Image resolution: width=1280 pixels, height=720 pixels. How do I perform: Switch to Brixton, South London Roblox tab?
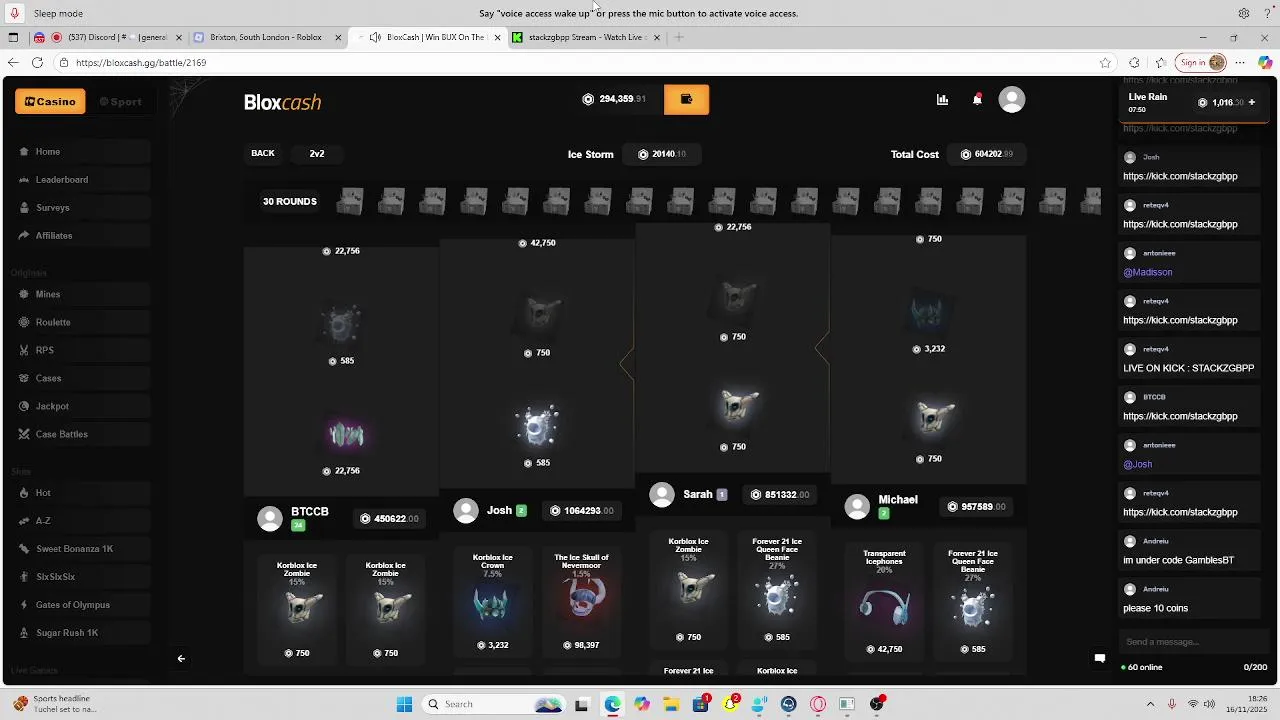[266, 37]
